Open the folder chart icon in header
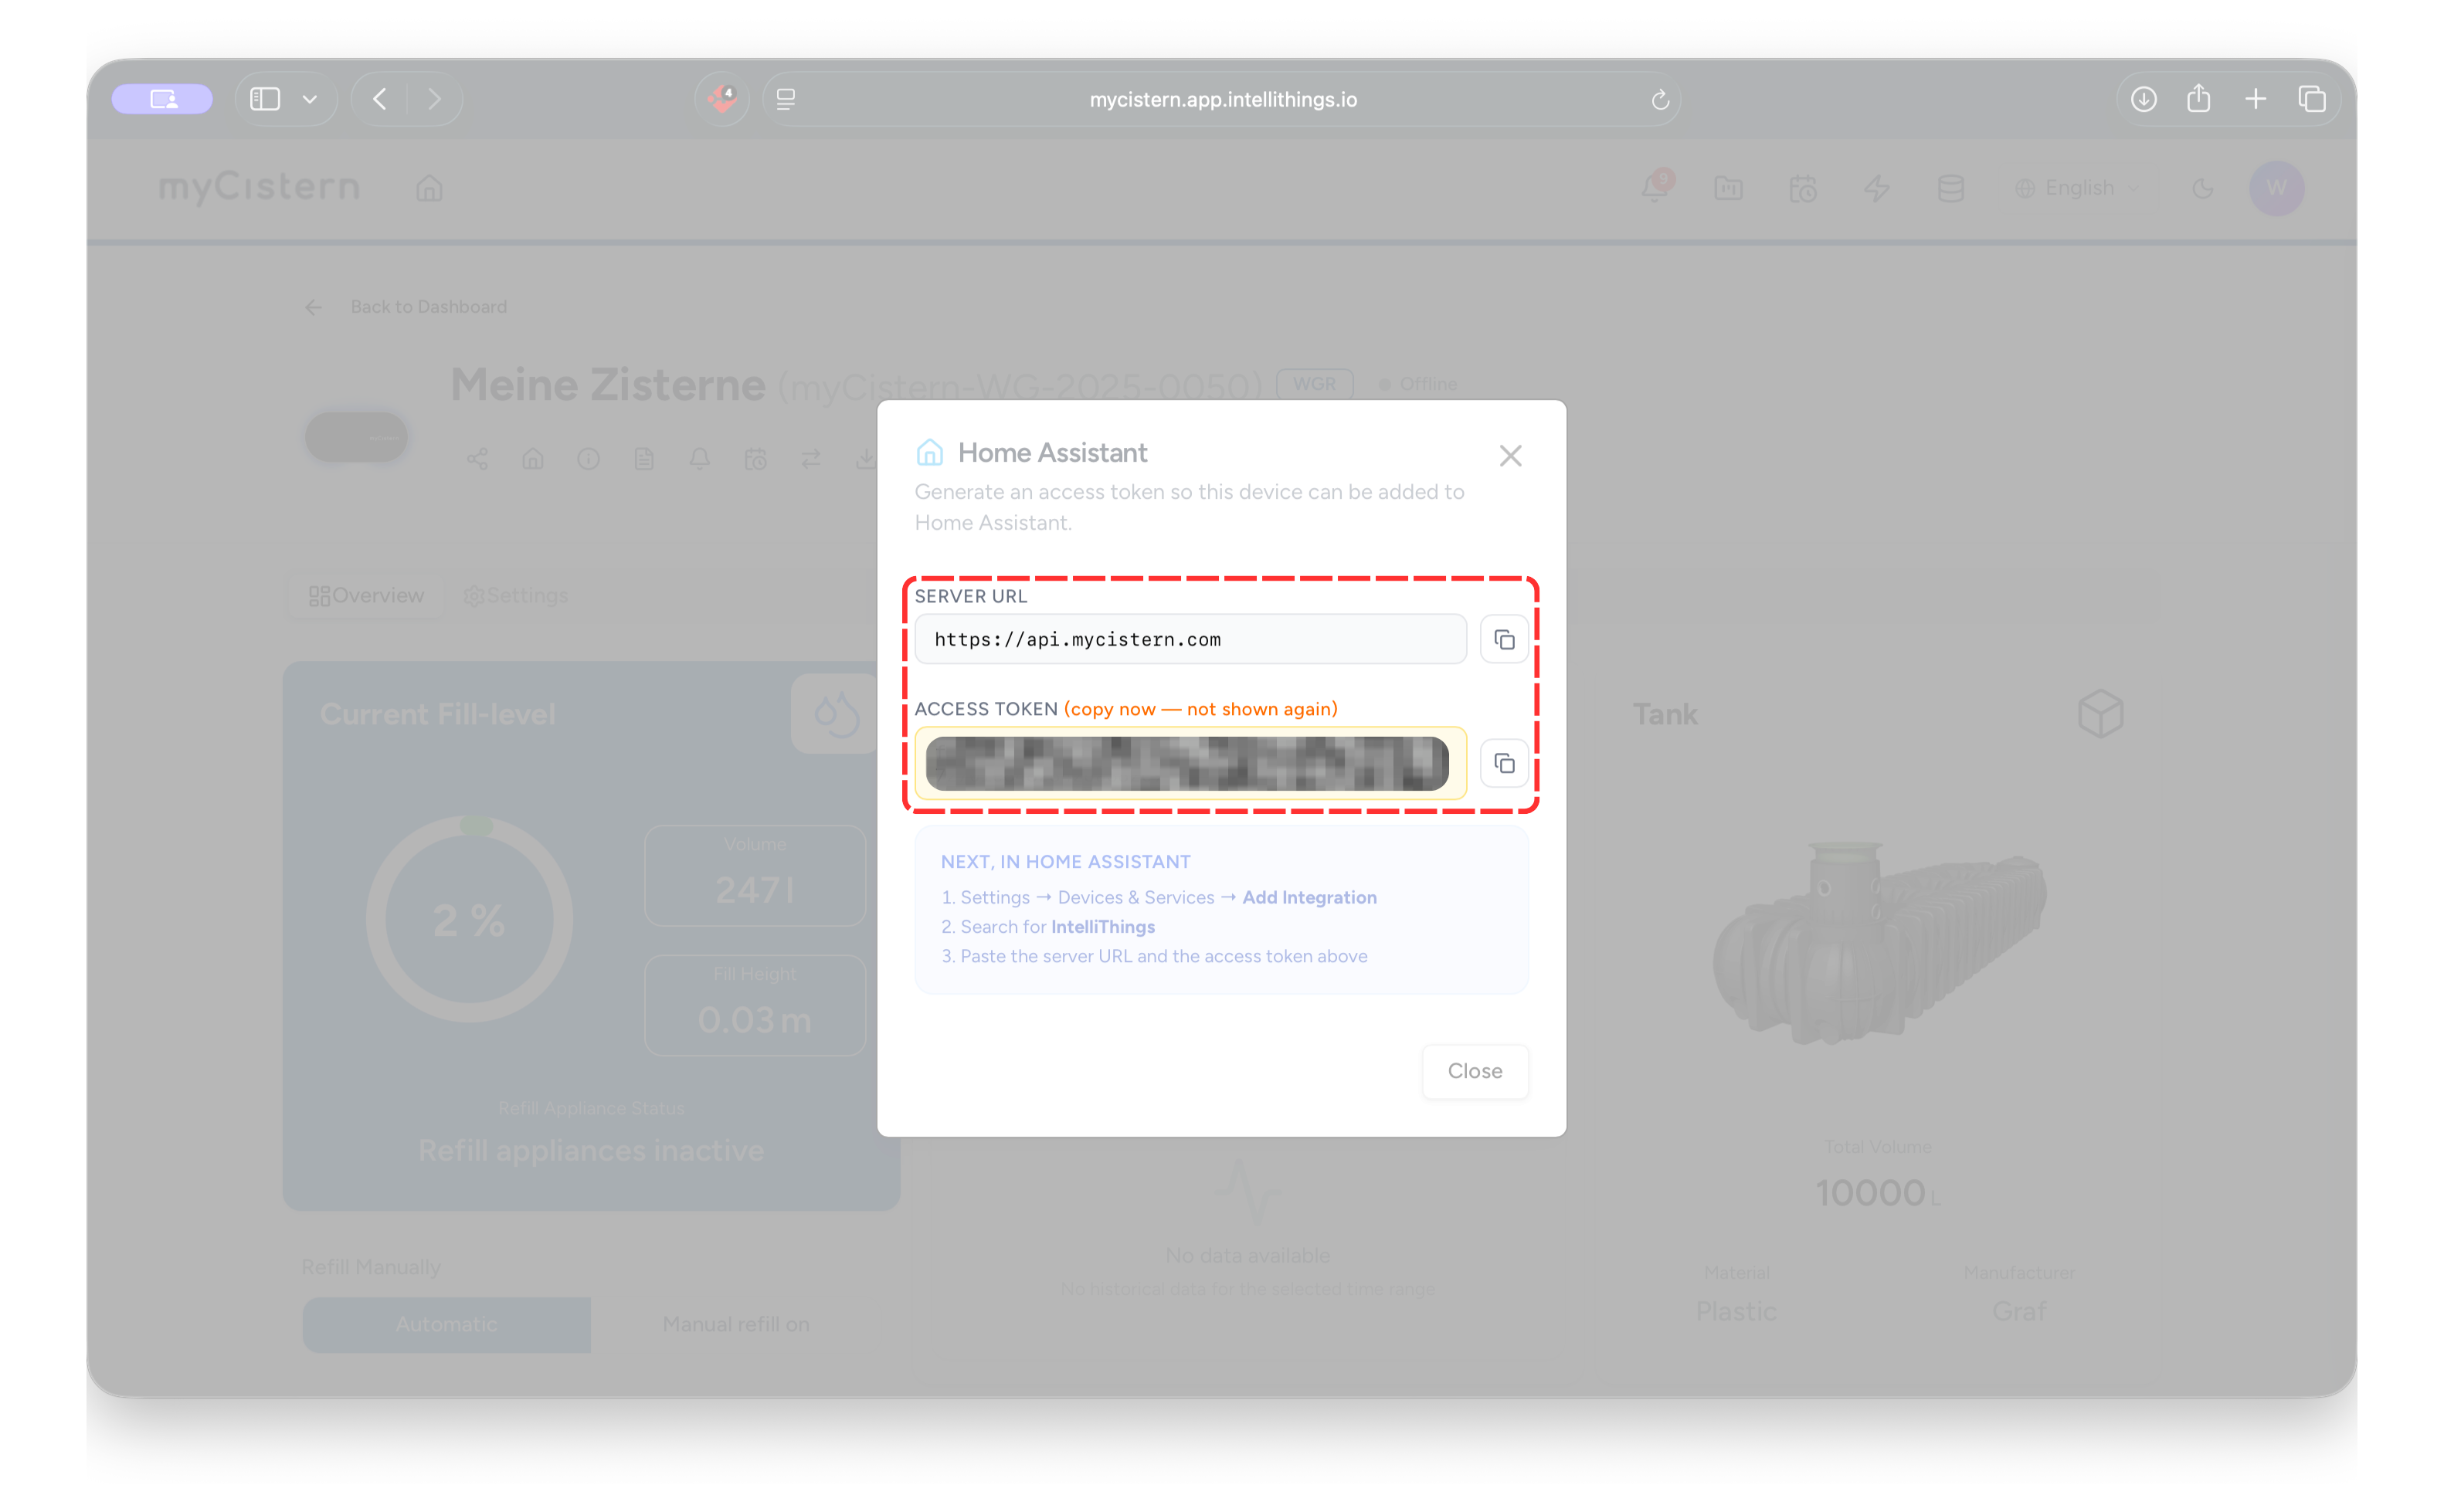Image resolution: width=2444 pixels, height=1512 pixels. click(1728, 188)
